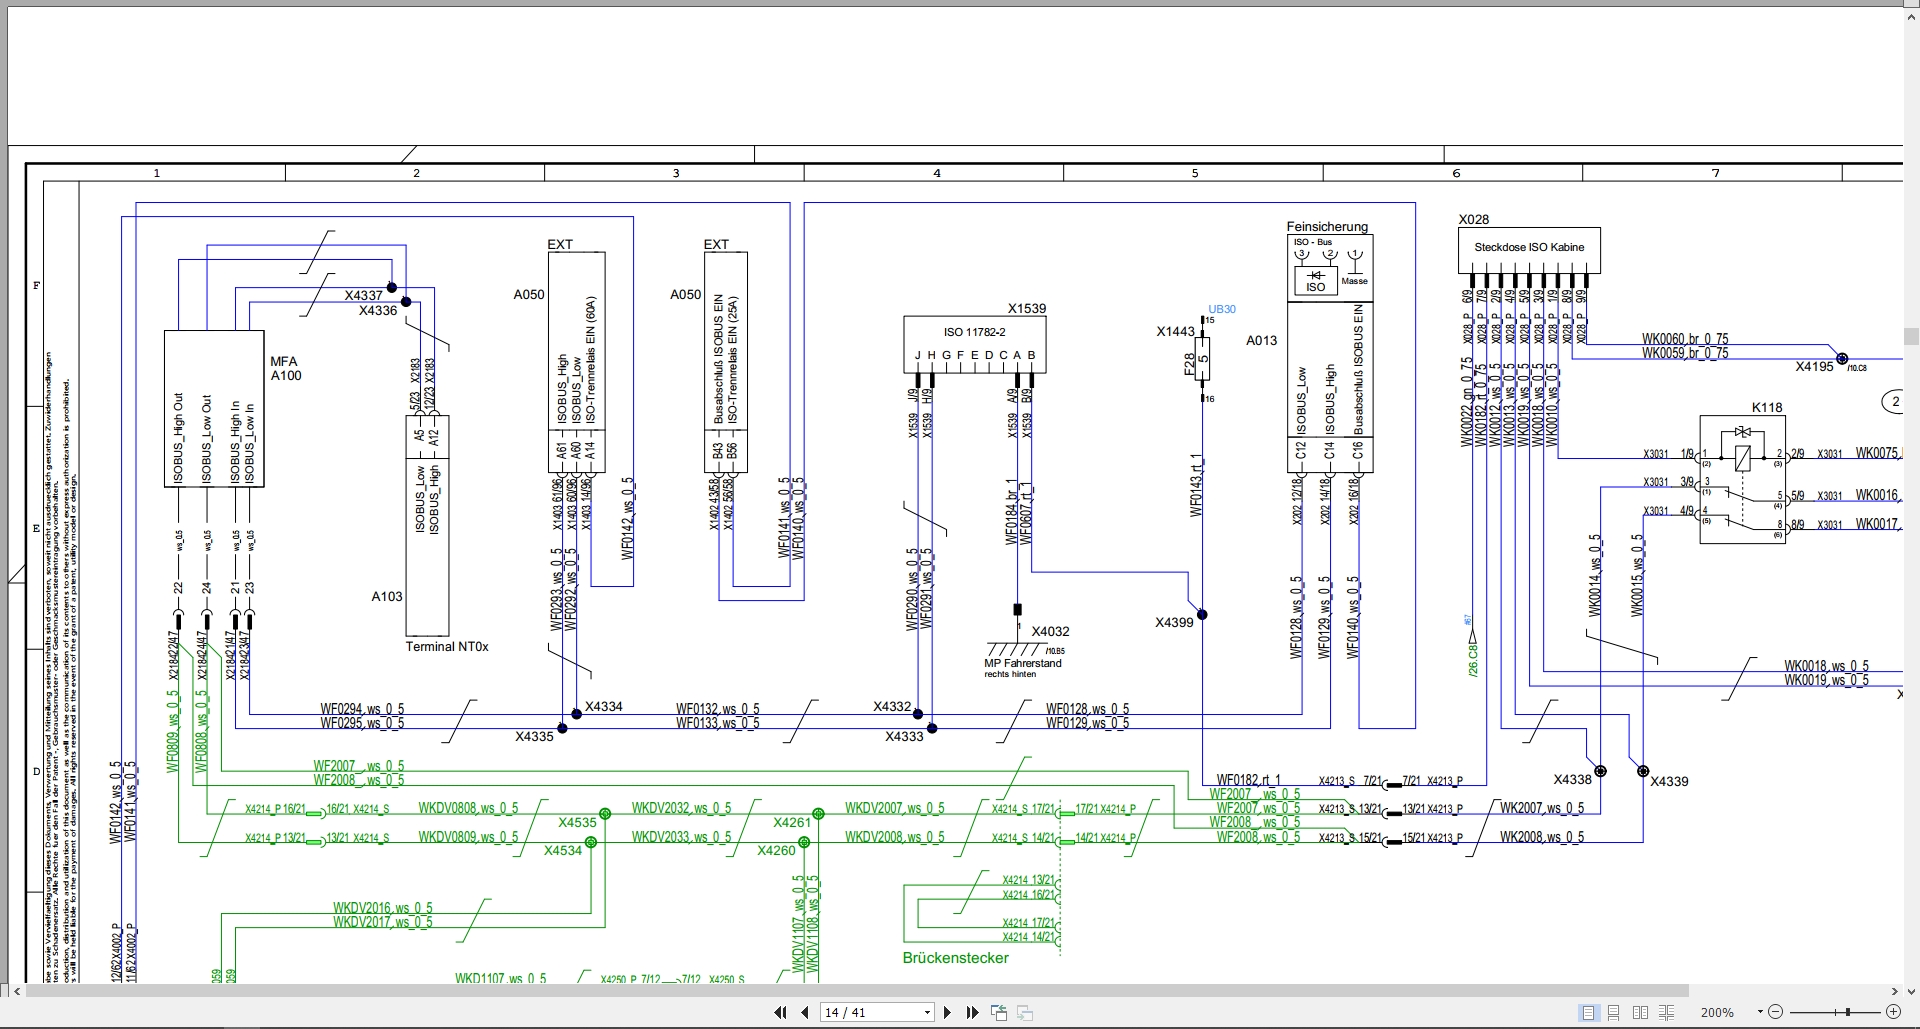Click the 'Brückenstecker' green label

[x=956, y=958]
